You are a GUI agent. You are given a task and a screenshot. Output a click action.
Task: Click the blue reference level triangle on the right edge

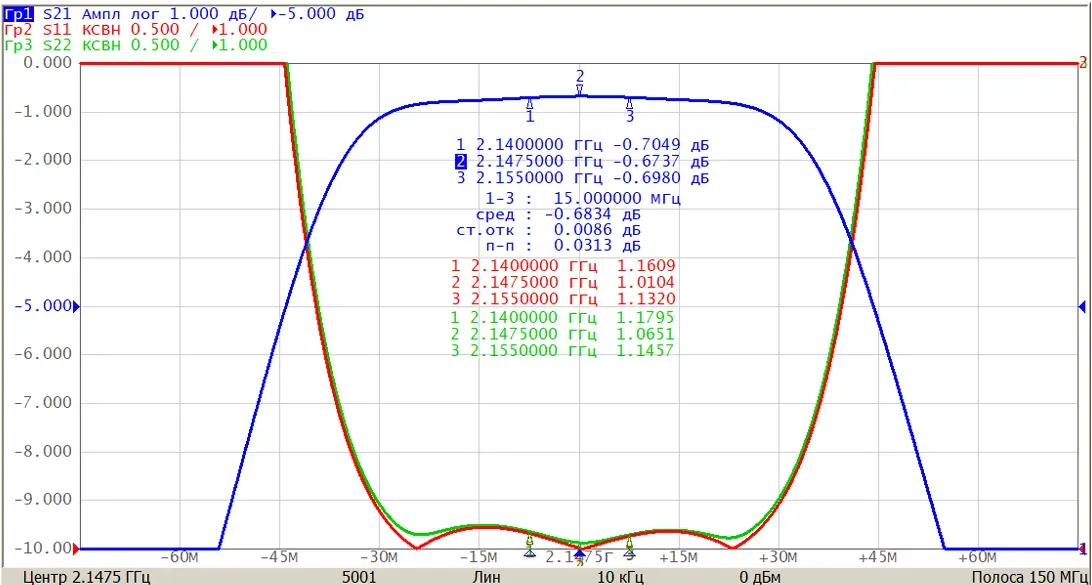(x=1082, y=306)
